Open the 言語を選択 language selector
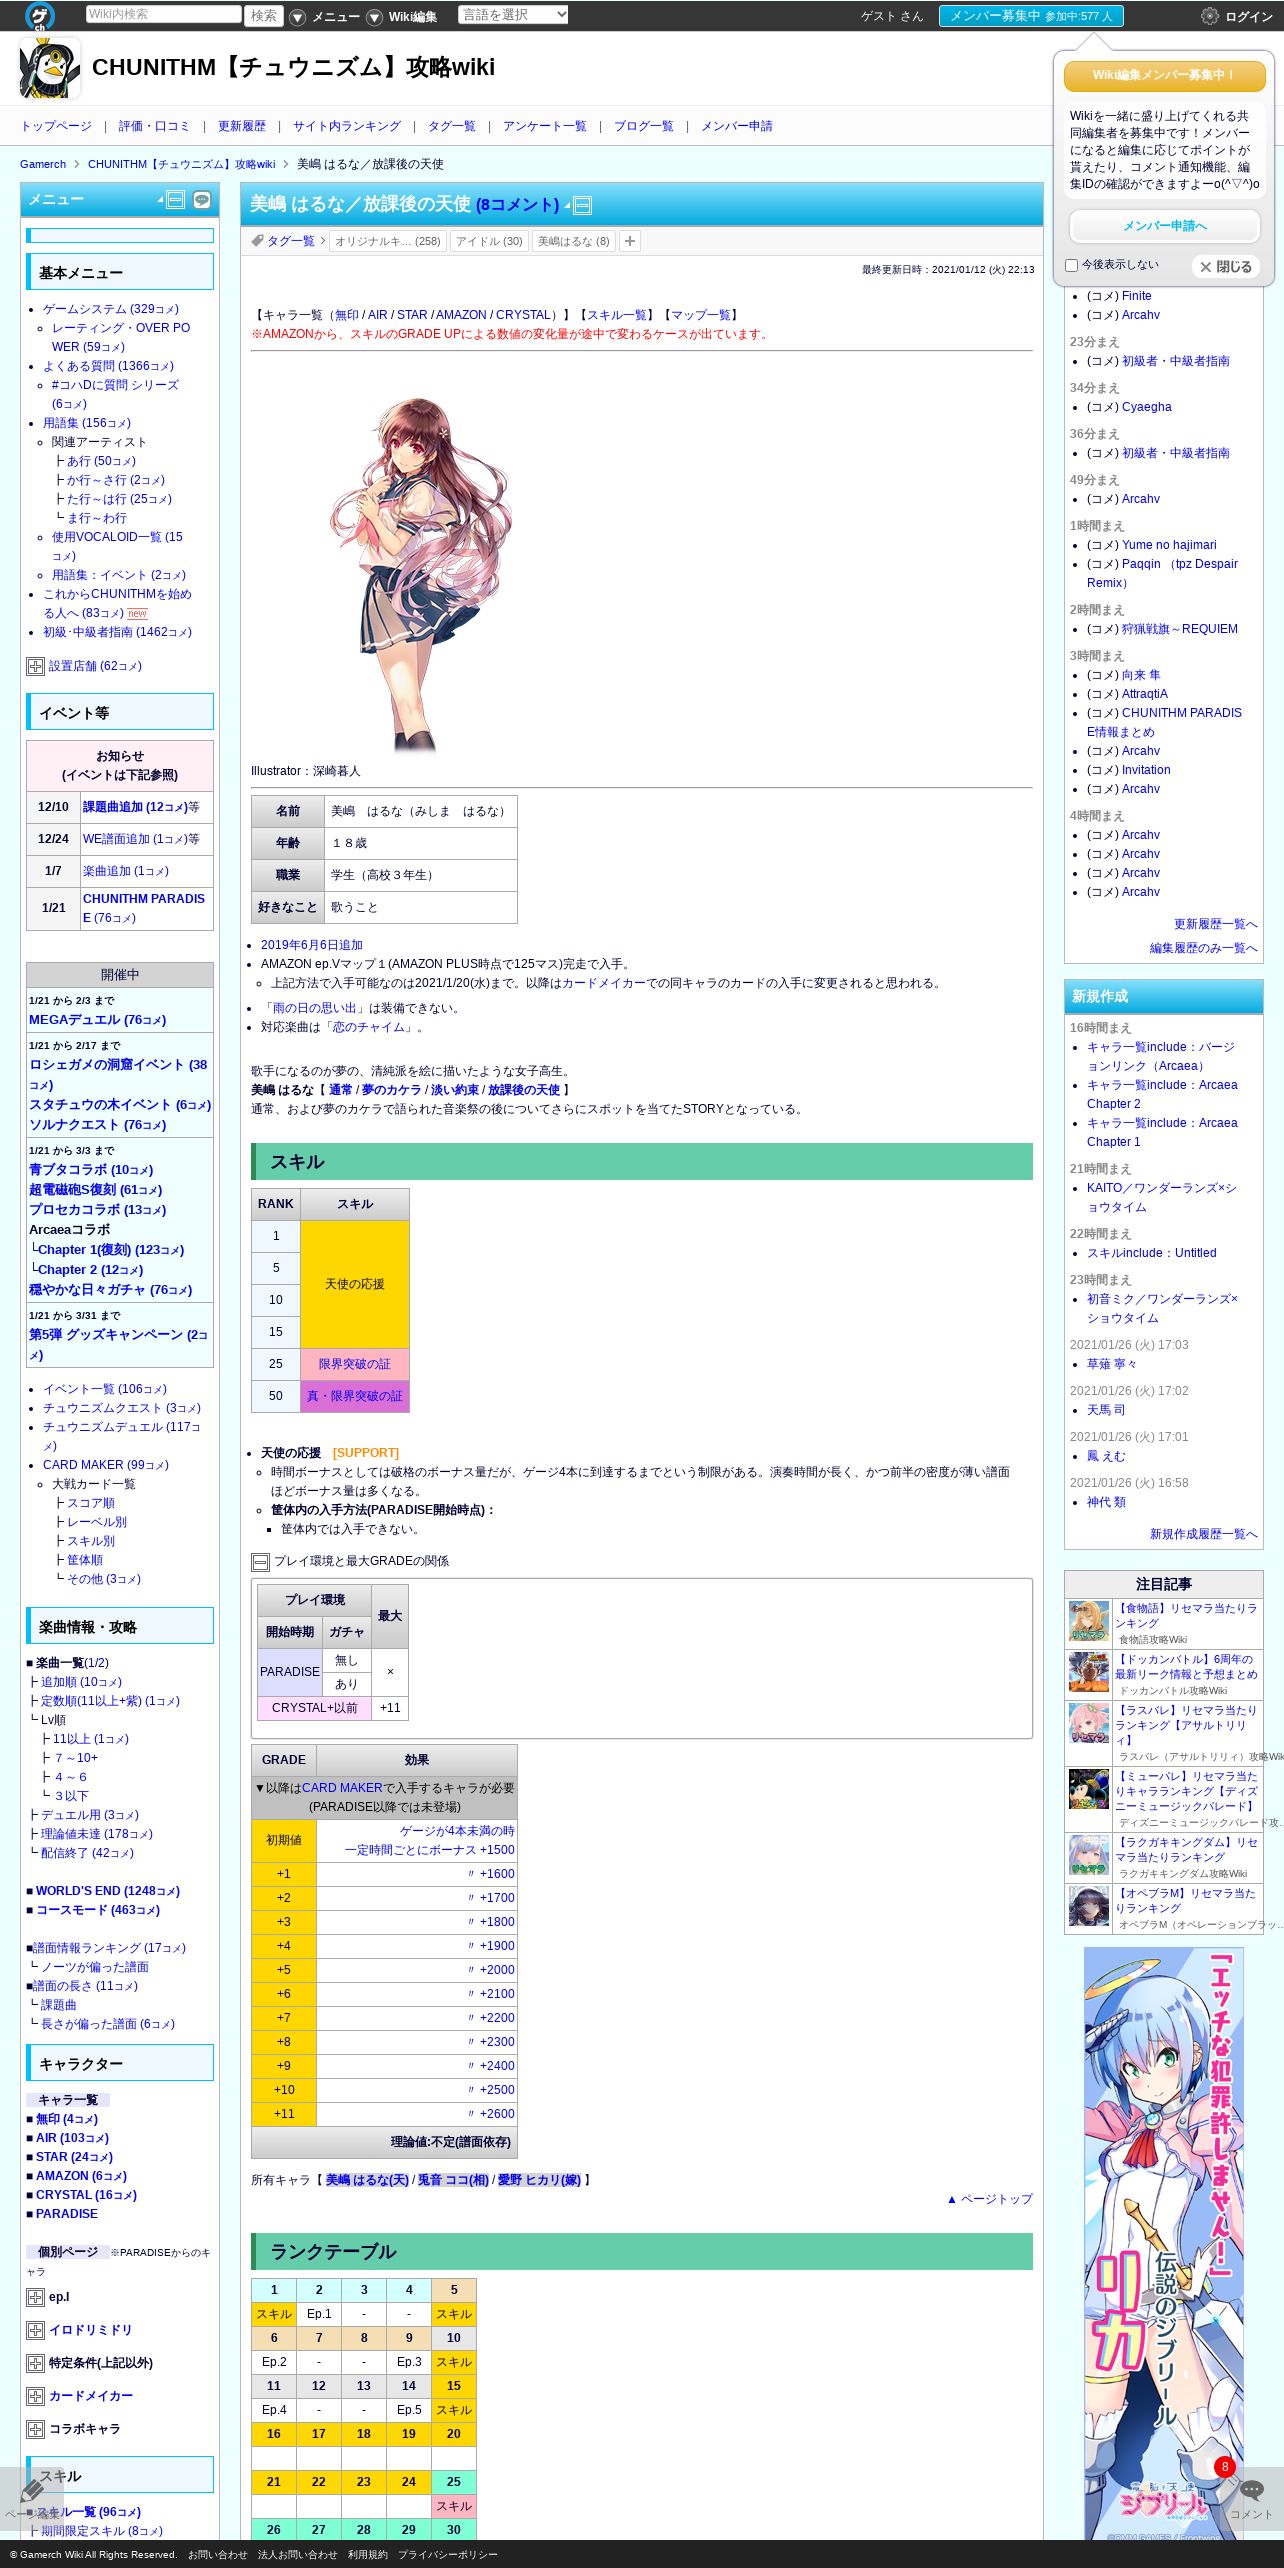This screenshot has width=1284, height=2568. [x=513, y=15]
